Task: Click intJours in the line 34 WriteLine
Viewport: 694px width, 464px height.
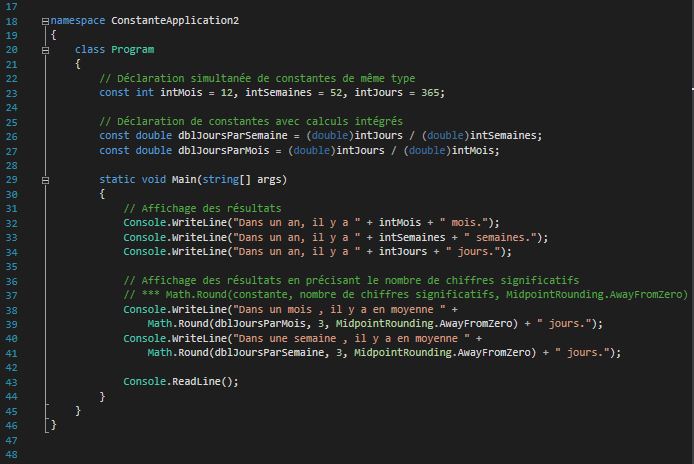Action: (x=403, y=251)
